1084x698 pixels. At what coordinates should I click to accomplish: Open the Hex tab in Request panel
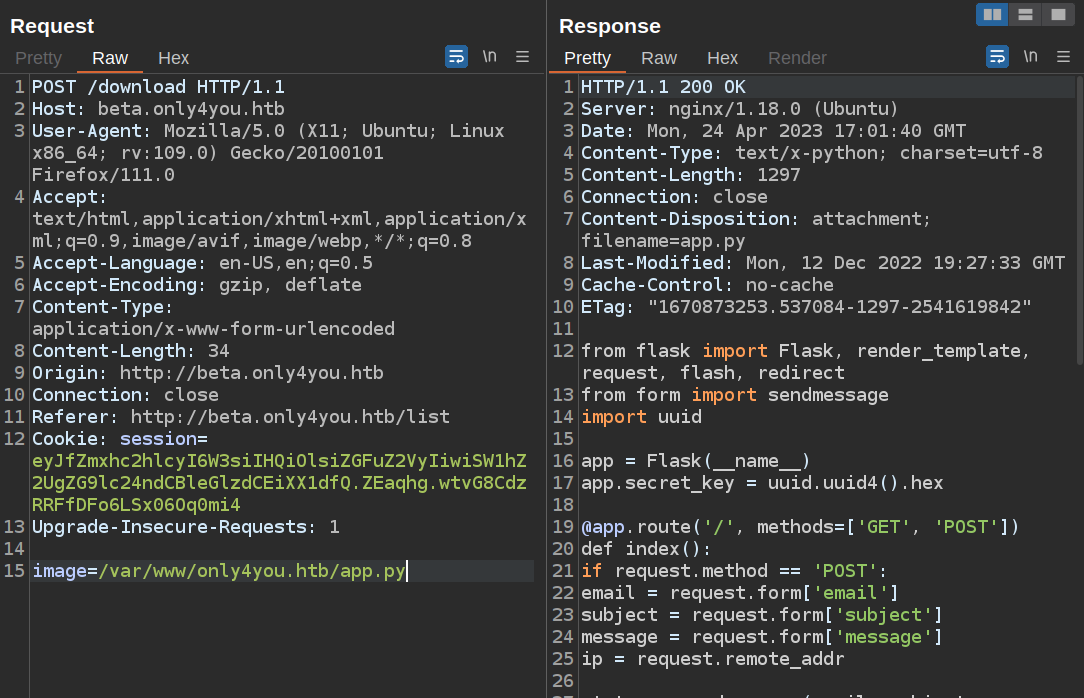click(x=173, y=58)
